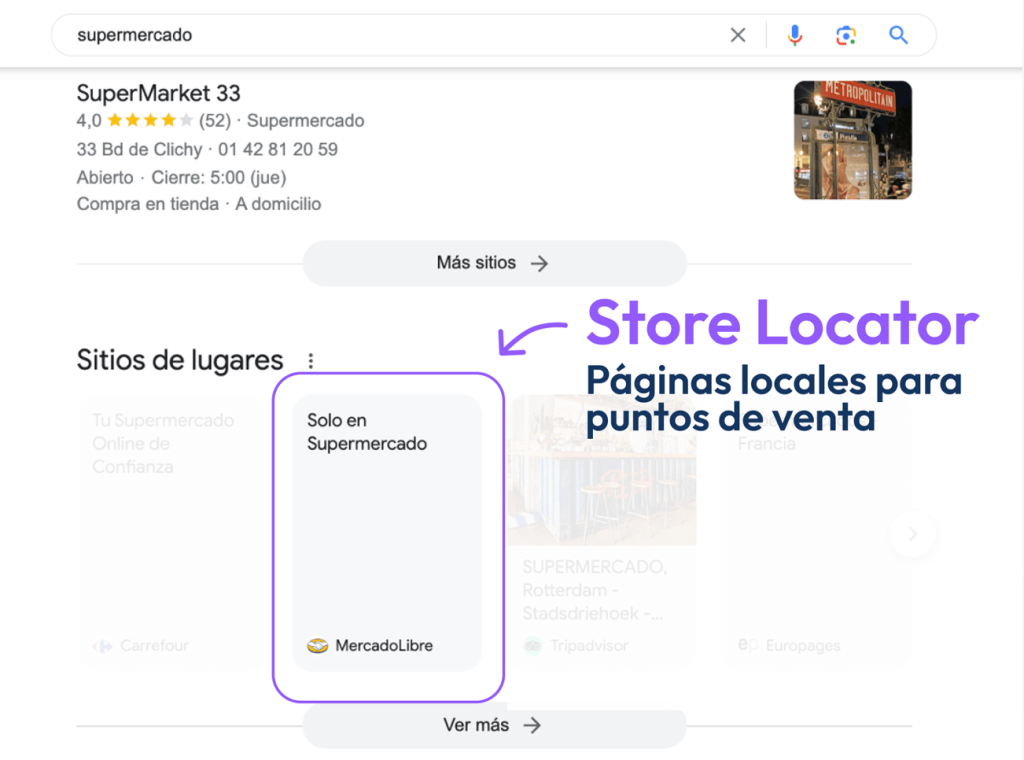Advance the carousel with the next arrow
This screenshot has width=1024, height=760.
pos(912,533)
